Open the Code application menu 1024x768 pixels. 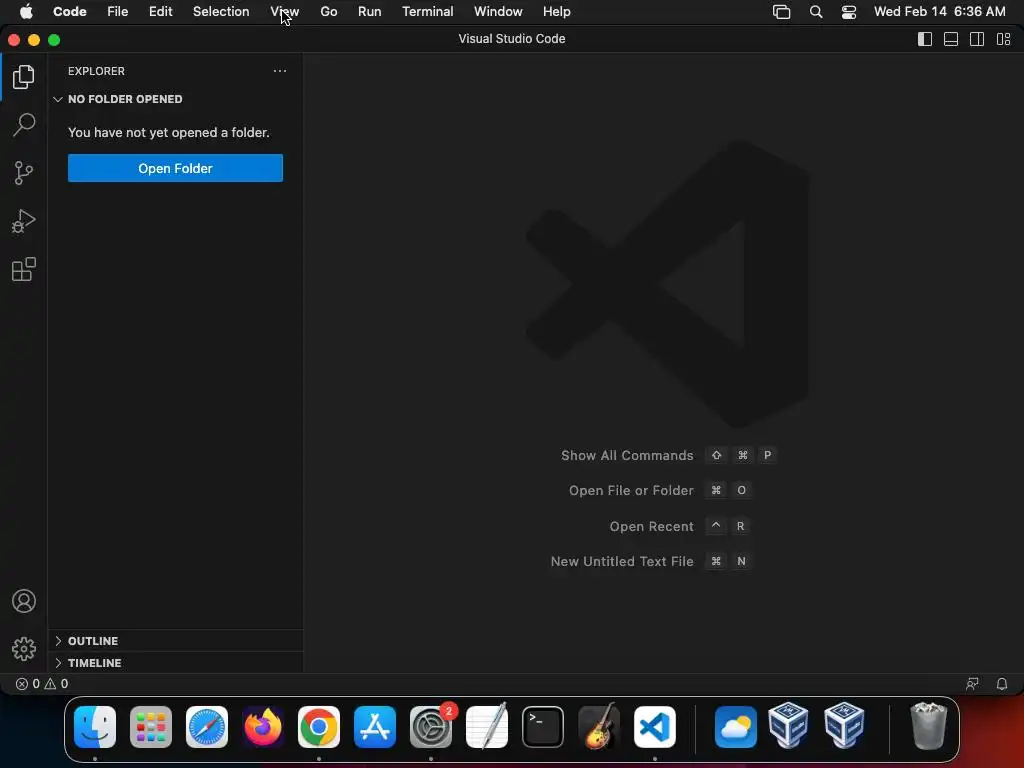(x=70, y=11)
